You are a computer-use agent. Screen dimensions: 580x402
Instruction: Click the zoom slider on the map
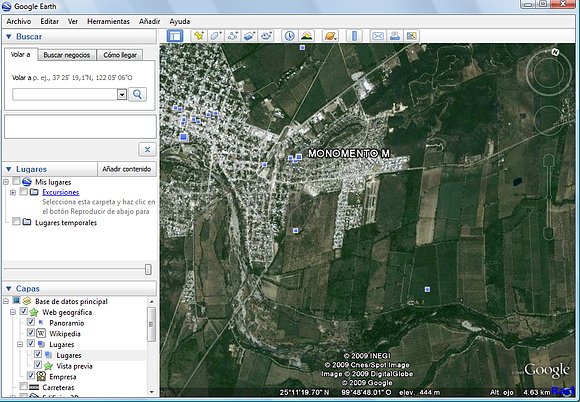pyautogui.click(x=549, y=197)
